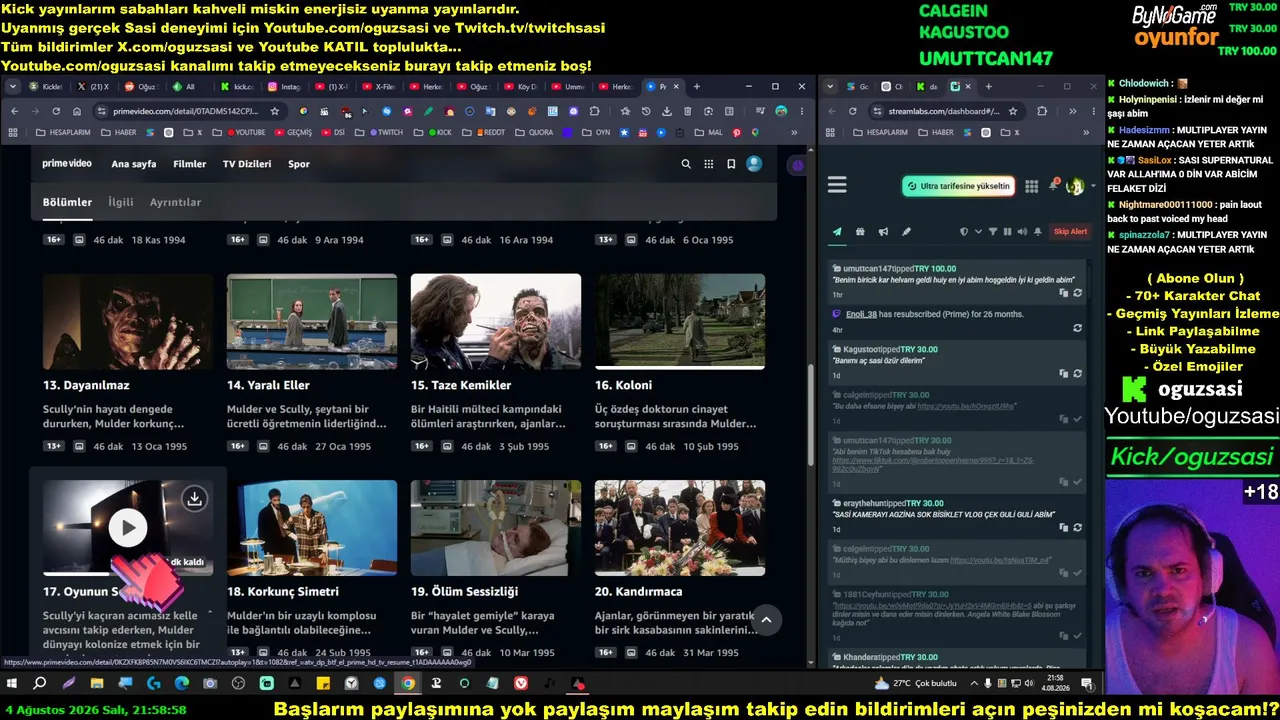The width and height of the screenshot is (1280, 720).
Task: Open the tab search dropdown in Prime Video browser
Action: click(14, 87)
